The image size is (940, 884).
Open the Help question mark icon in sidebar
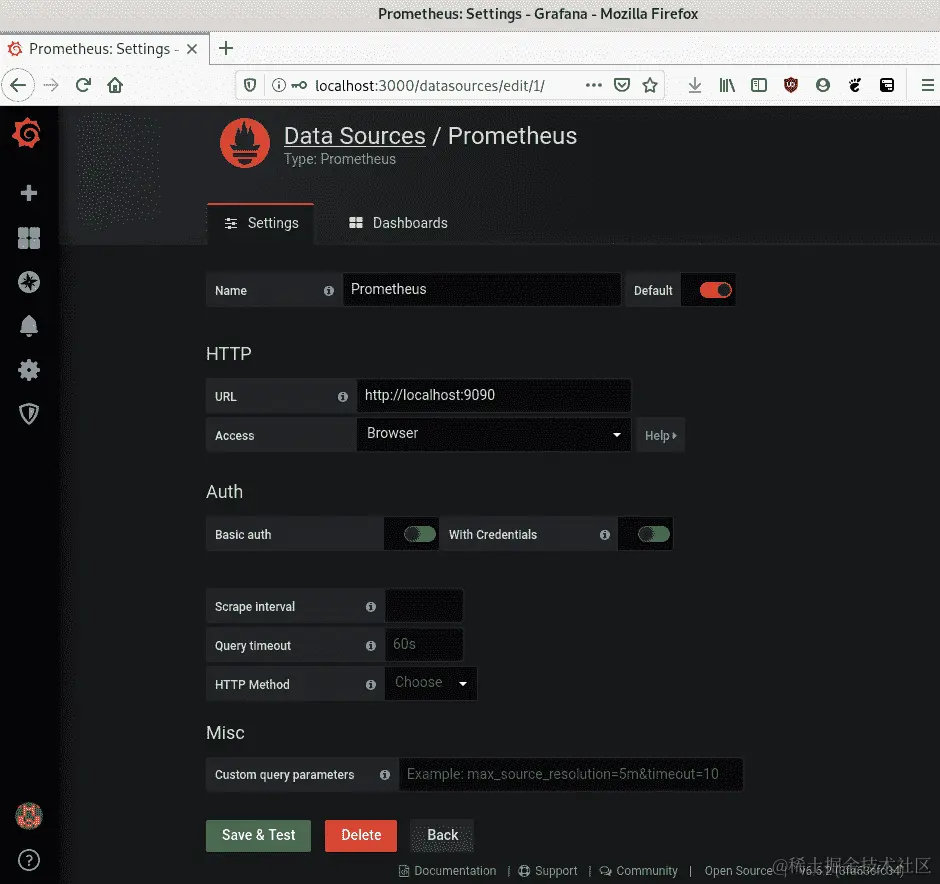coord(29,860)
